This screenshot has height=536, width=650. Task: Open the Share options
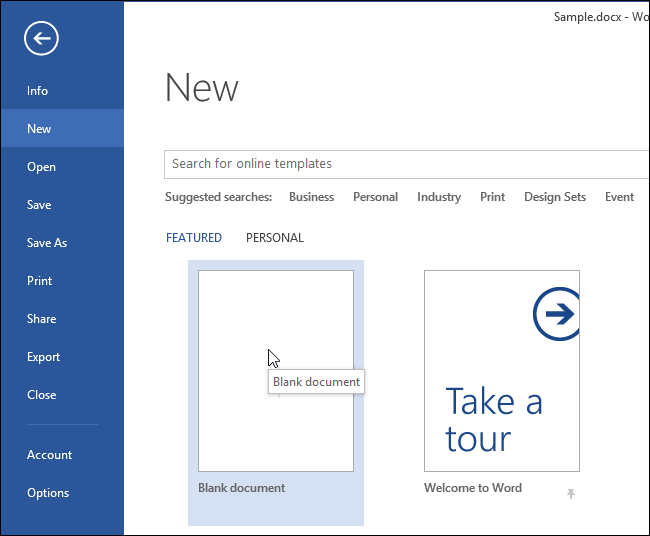click(x=42, y=319)
